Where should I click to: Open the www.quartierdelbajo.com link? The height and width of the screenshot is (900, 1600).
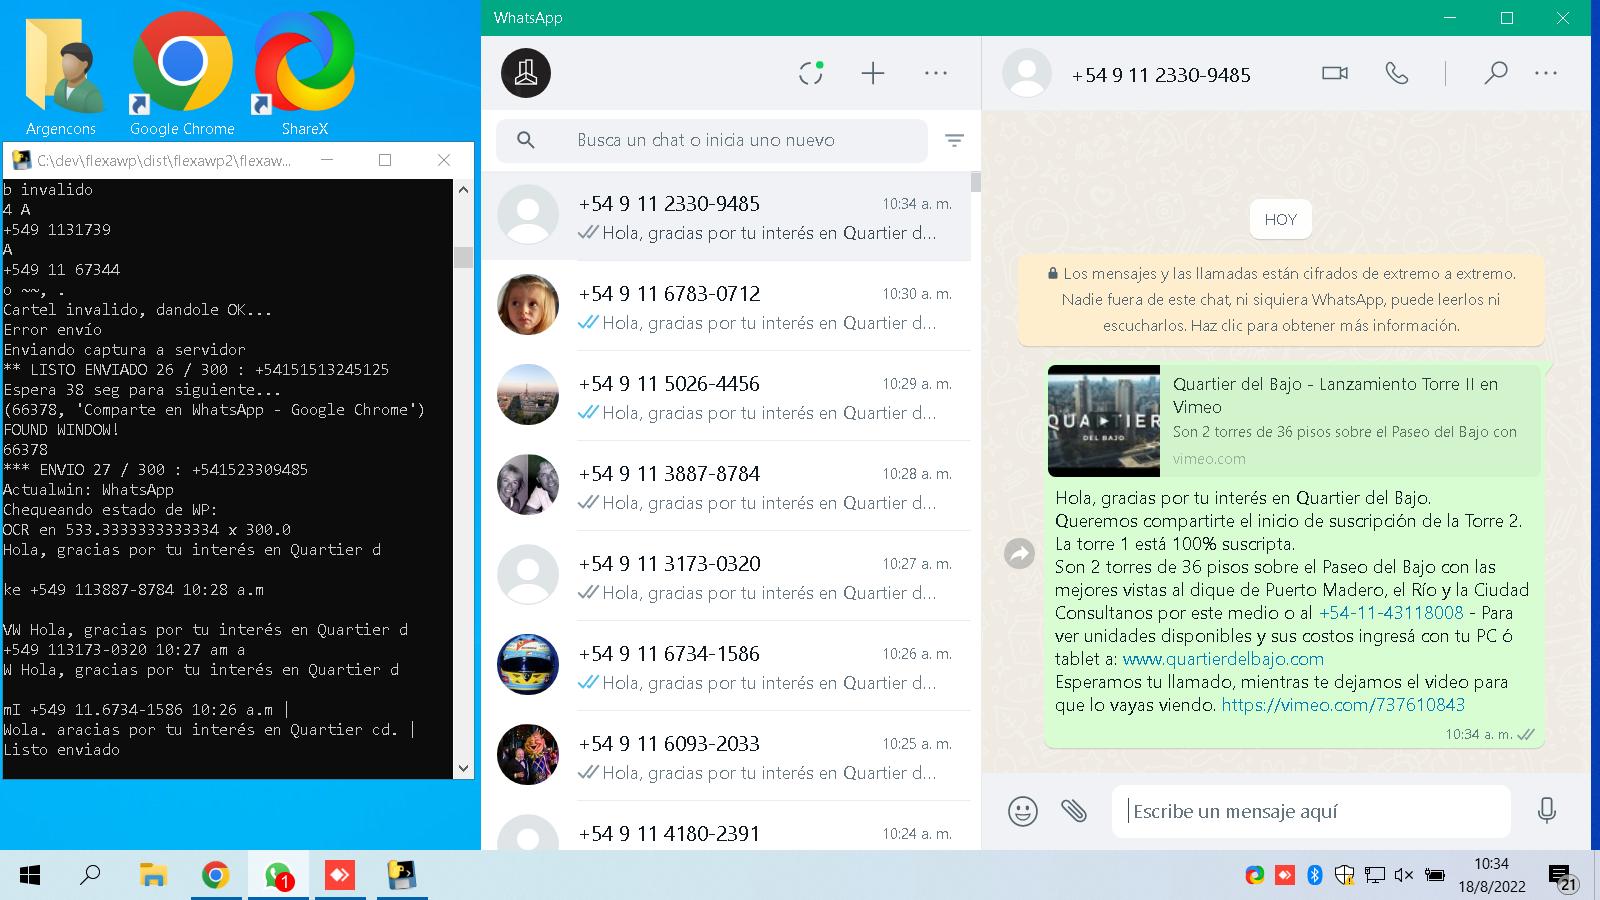(x=1223, y=659)
